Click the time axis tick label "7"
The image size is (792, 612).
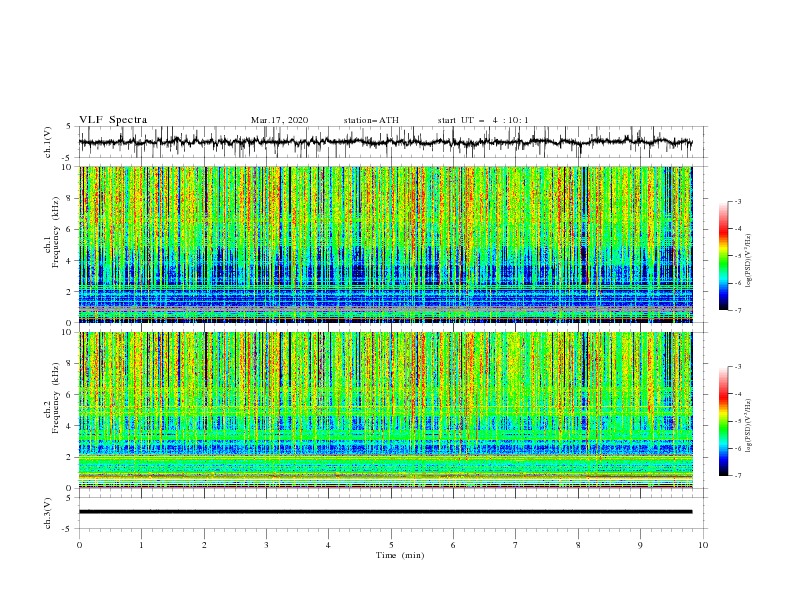point(516,545)
